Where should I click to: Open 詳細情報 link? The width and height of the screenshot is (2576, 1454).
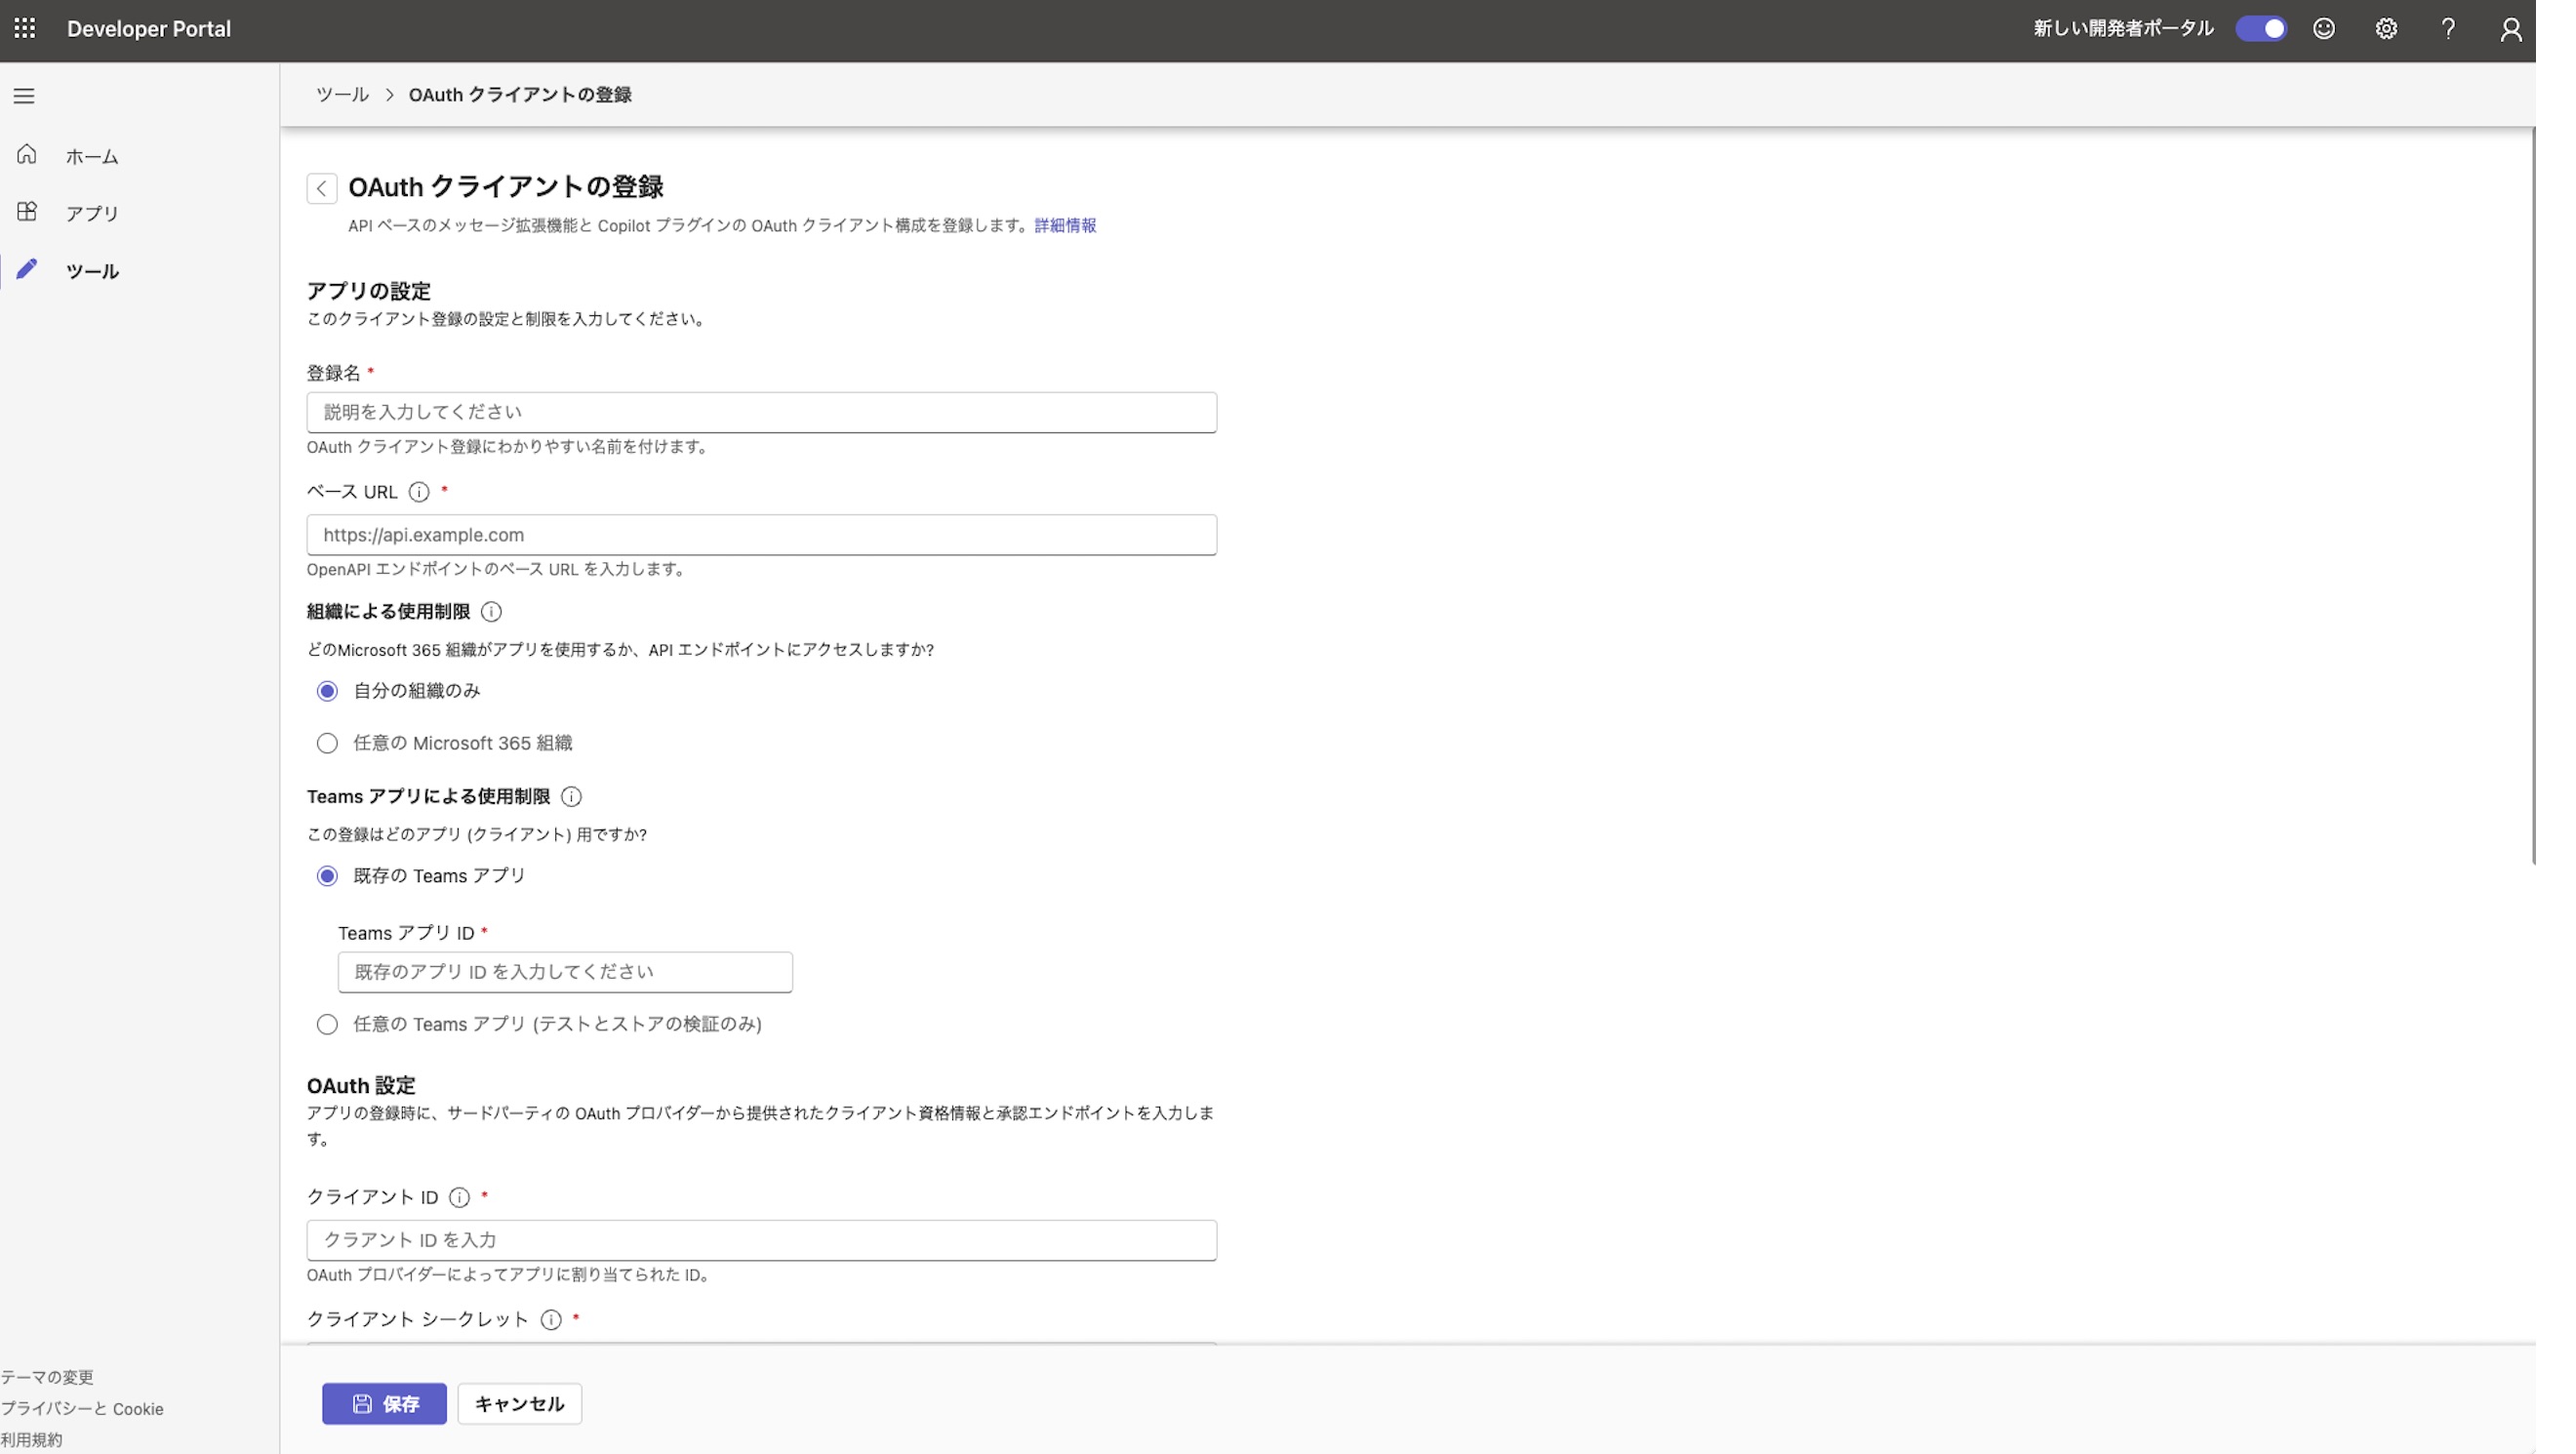[x=1065, y=226]
